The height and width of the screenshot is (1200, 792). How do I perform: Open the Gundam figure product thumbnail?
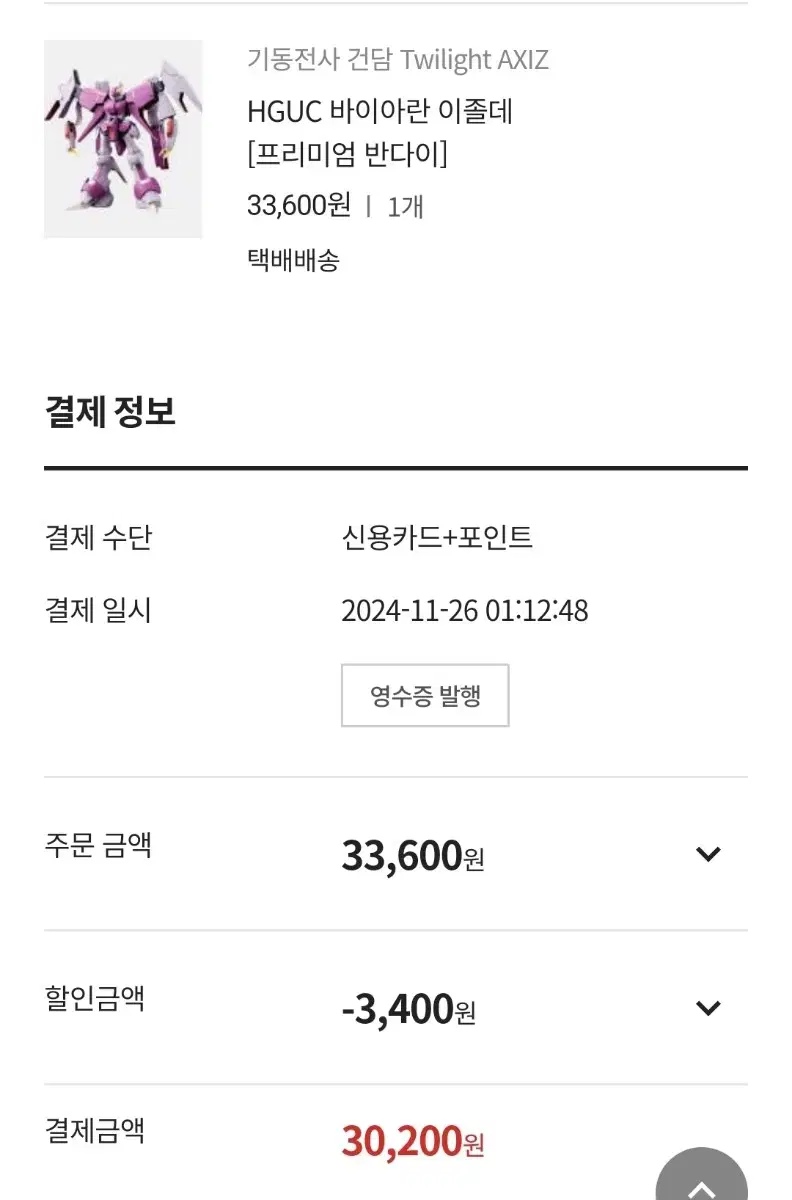coord(123,139)
